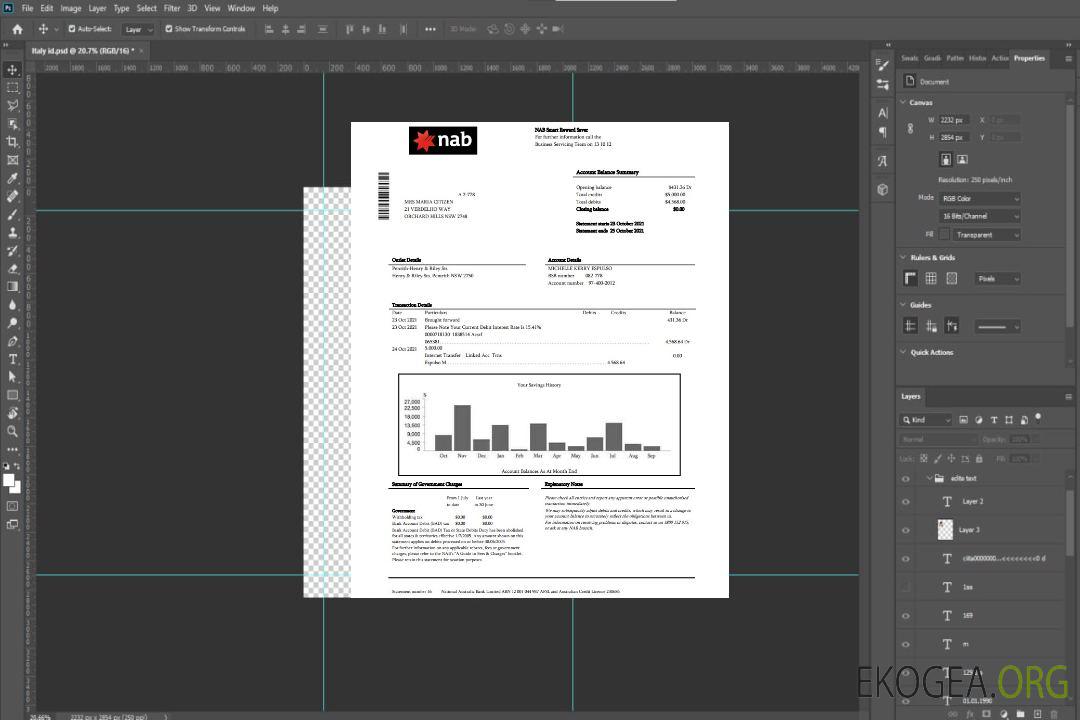The image size is (1080, 720).
Task: Open the File menu
Action: [28, 8]
